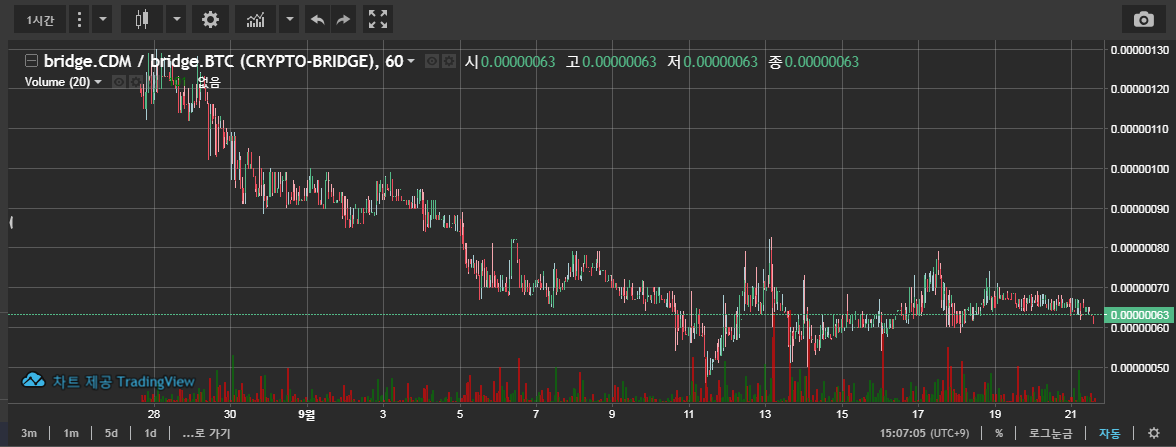Click the TradingView cloud logo icon
The image size is (1176, 447).
coord(34,381)
